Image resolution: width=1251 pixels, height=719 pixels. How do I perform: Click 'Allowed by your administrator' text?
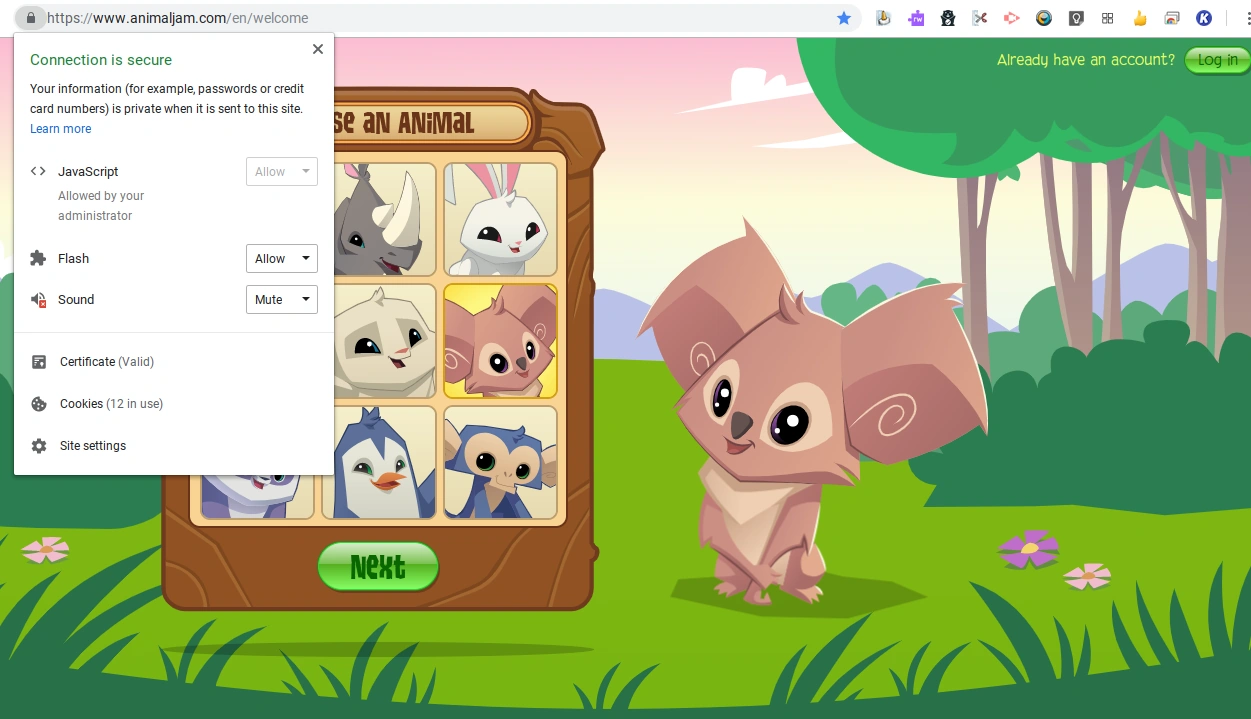(101, 206)
